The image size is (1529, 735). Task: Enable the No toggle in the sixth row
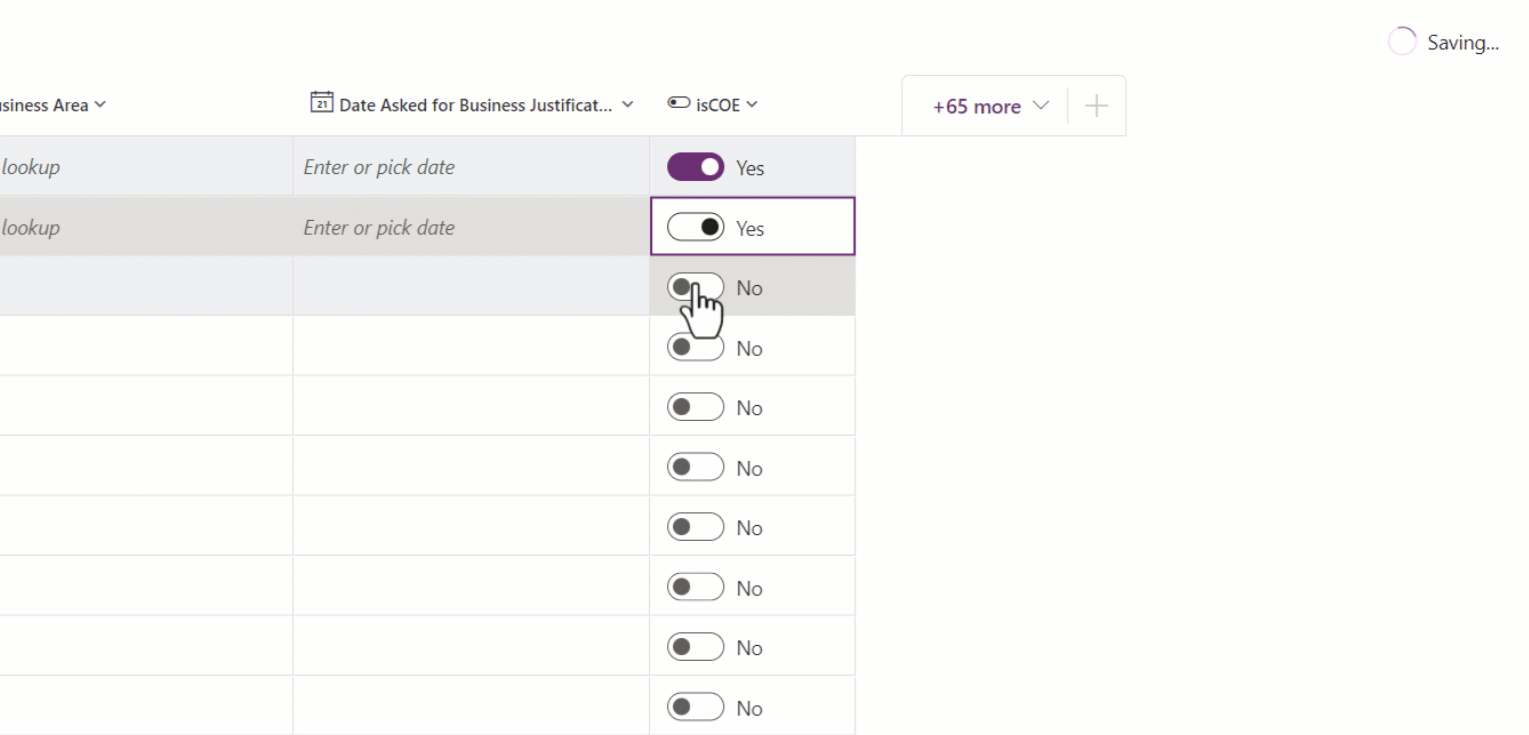point(695,466)
